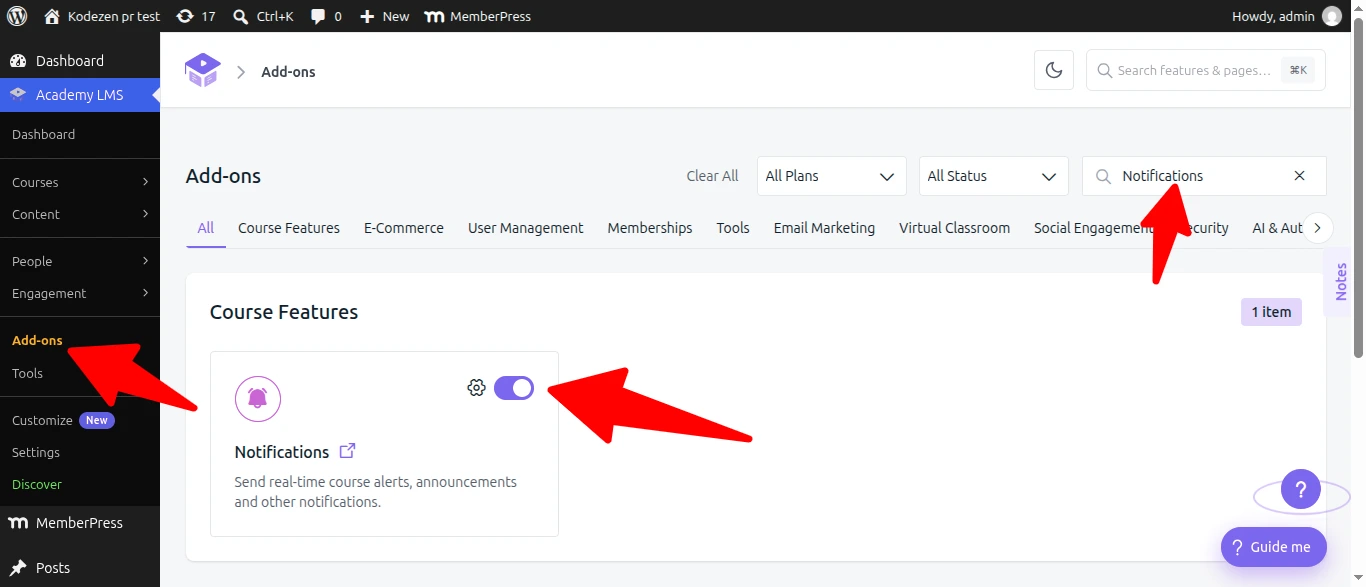Image resolution: width=1366 pixels, height=587 pixels.
Task: Click Clear All filters
Action: pyautogui.click(x=712, y=176)
